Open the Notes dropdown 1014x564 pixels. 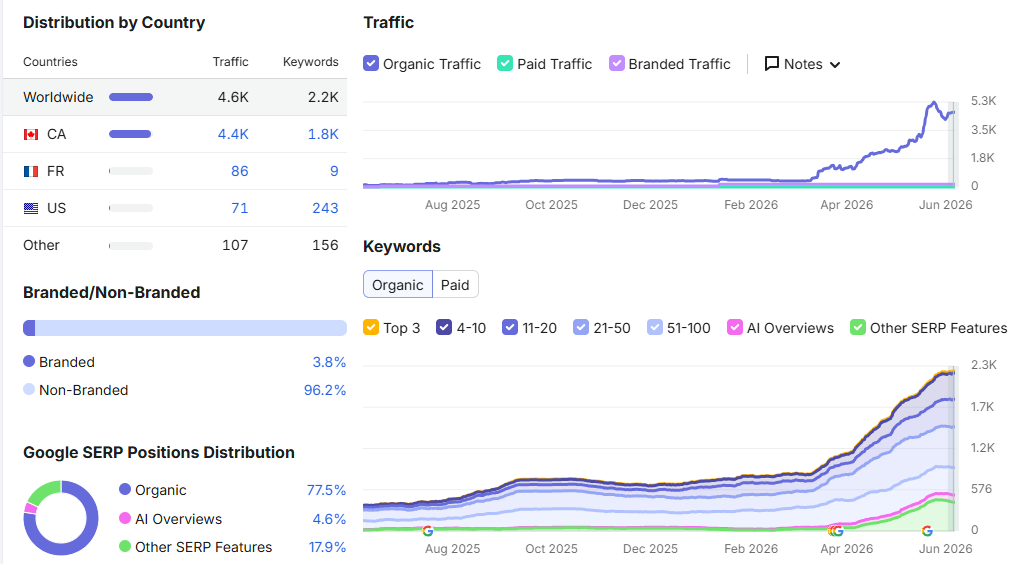click(803, 64)
